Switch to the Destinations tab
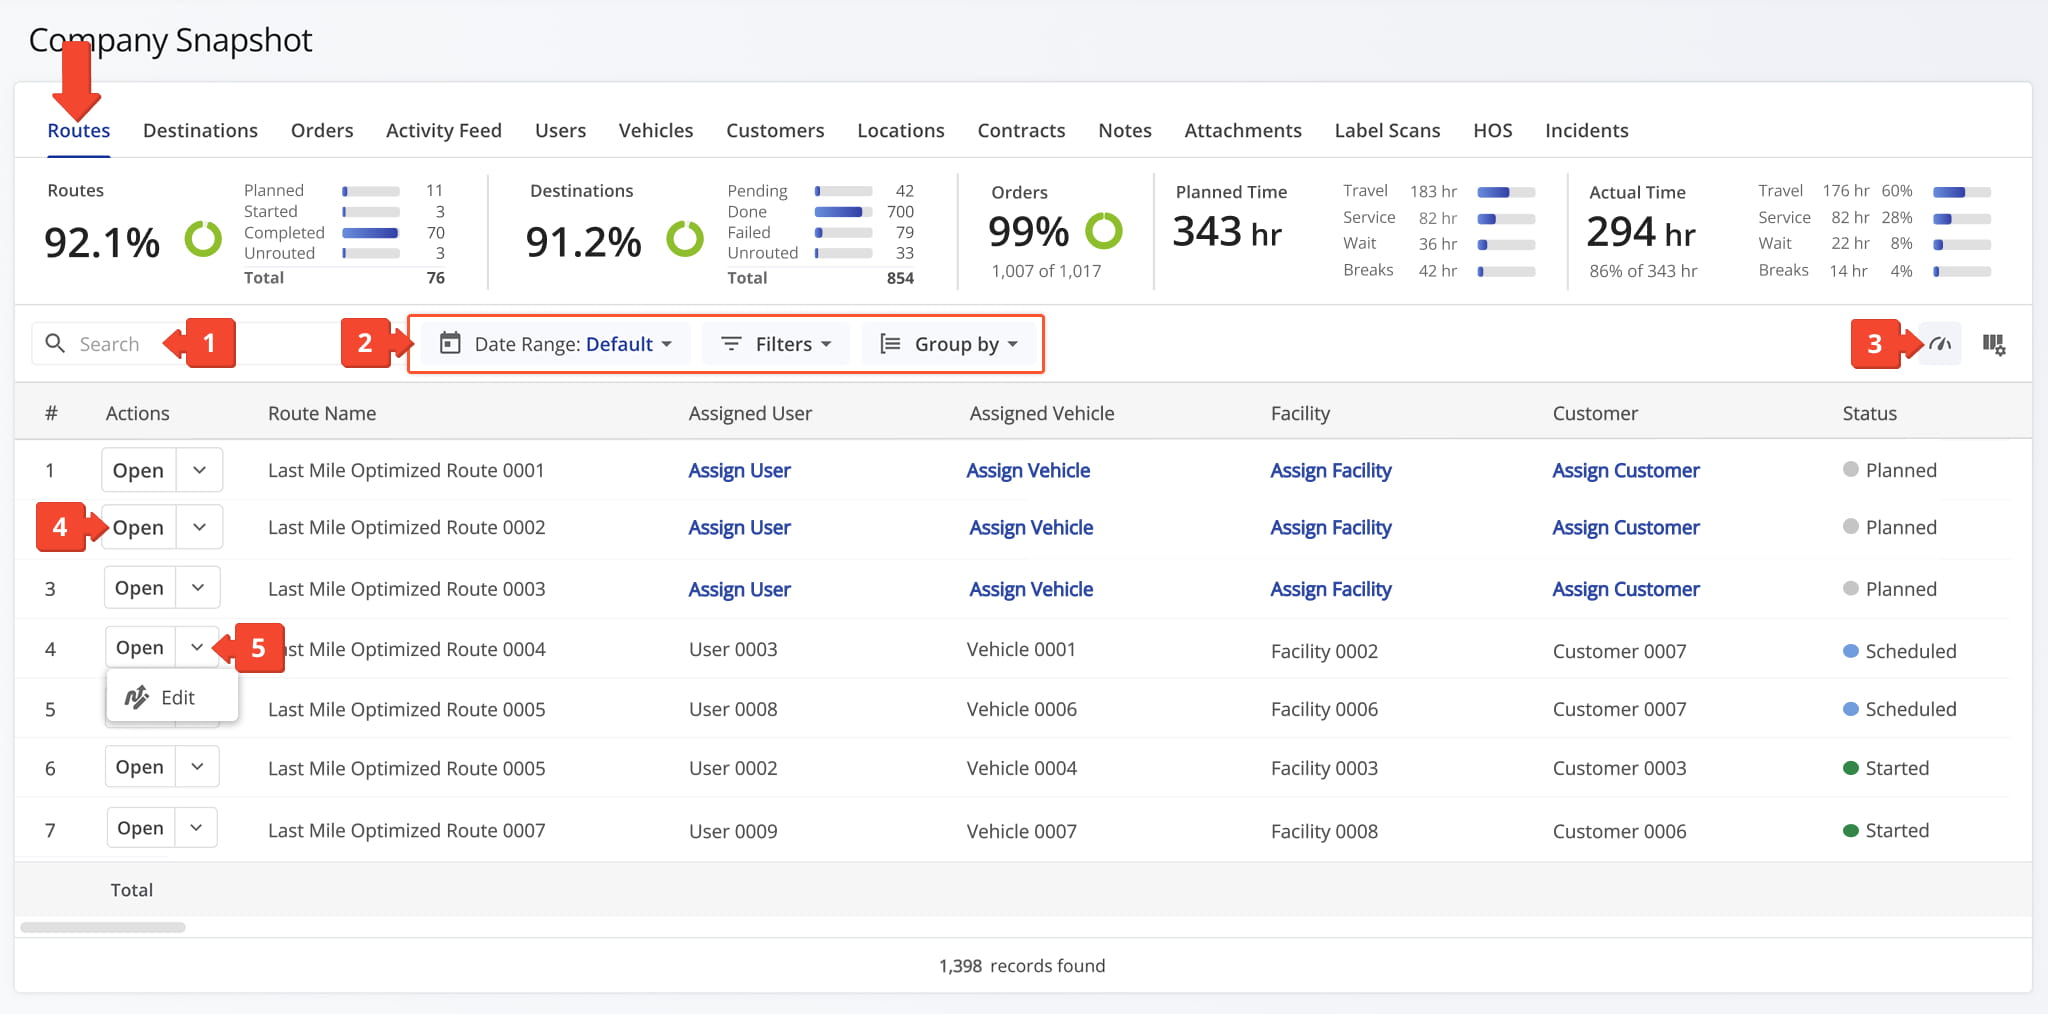 click(x=200, y=130)
